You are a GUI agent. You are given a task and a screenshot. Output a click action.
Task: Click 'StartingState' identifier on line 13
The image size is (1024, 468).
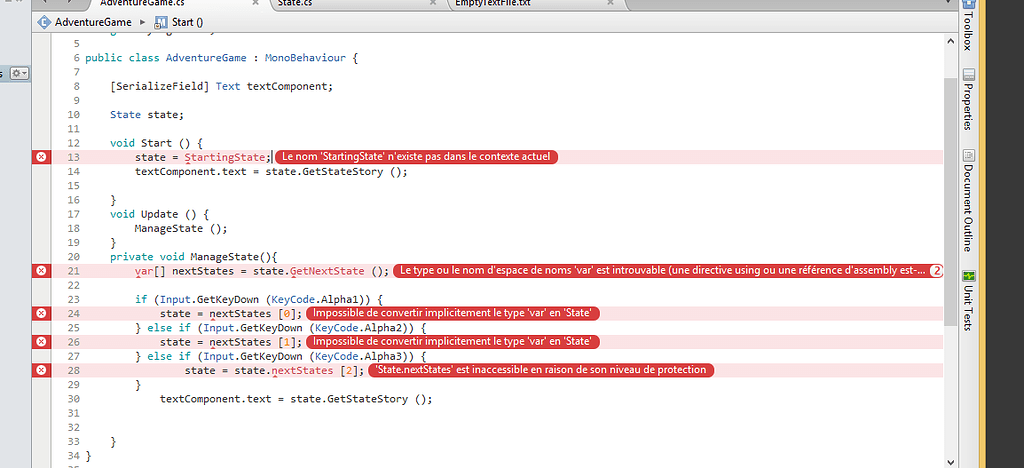coord(225,157)
